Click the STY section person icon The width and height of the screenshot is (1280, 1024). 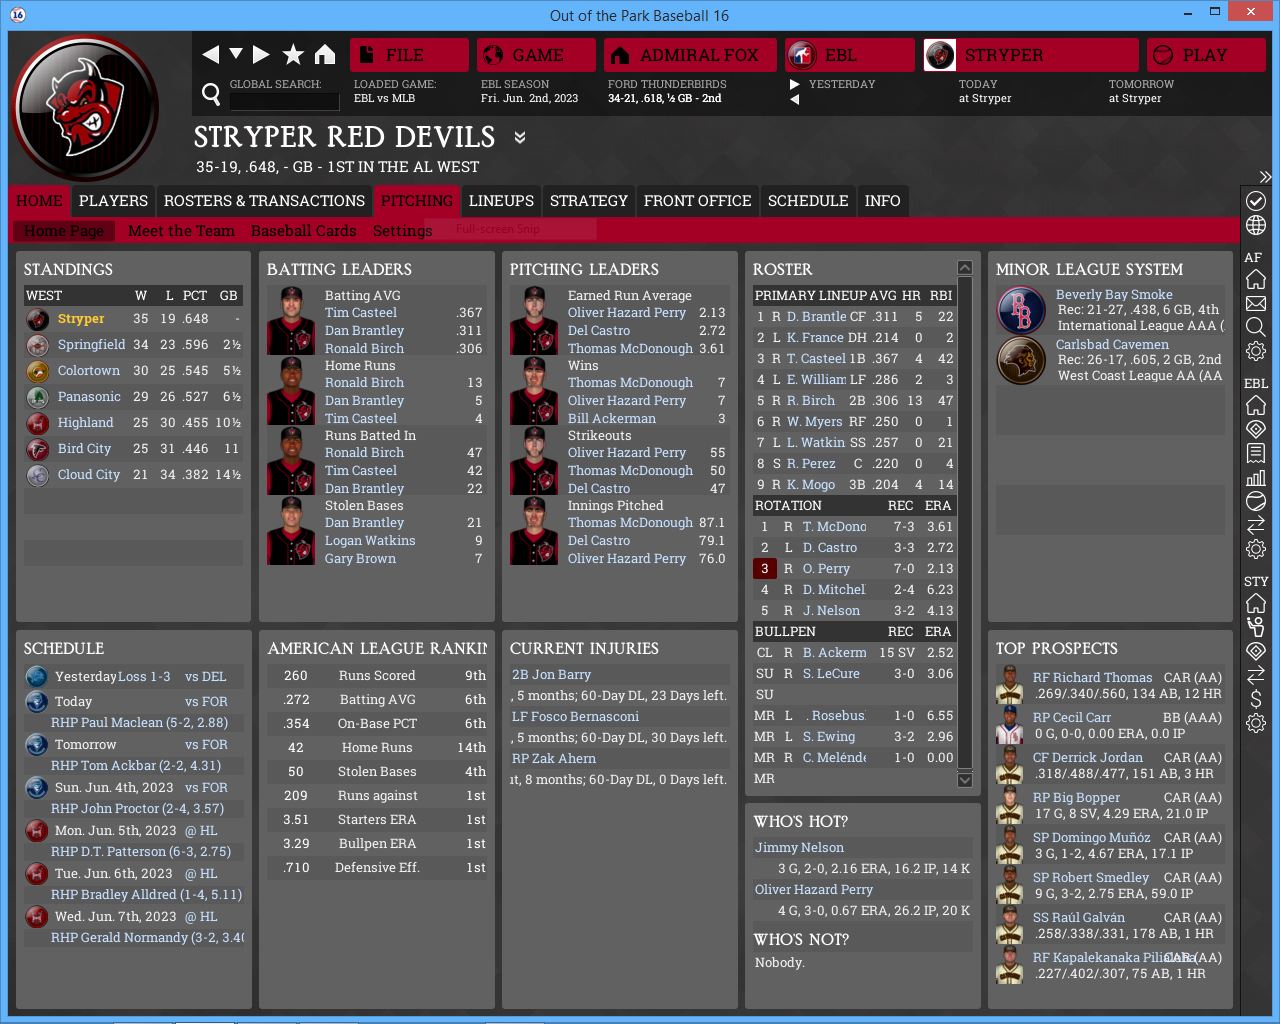point(1256,627)
